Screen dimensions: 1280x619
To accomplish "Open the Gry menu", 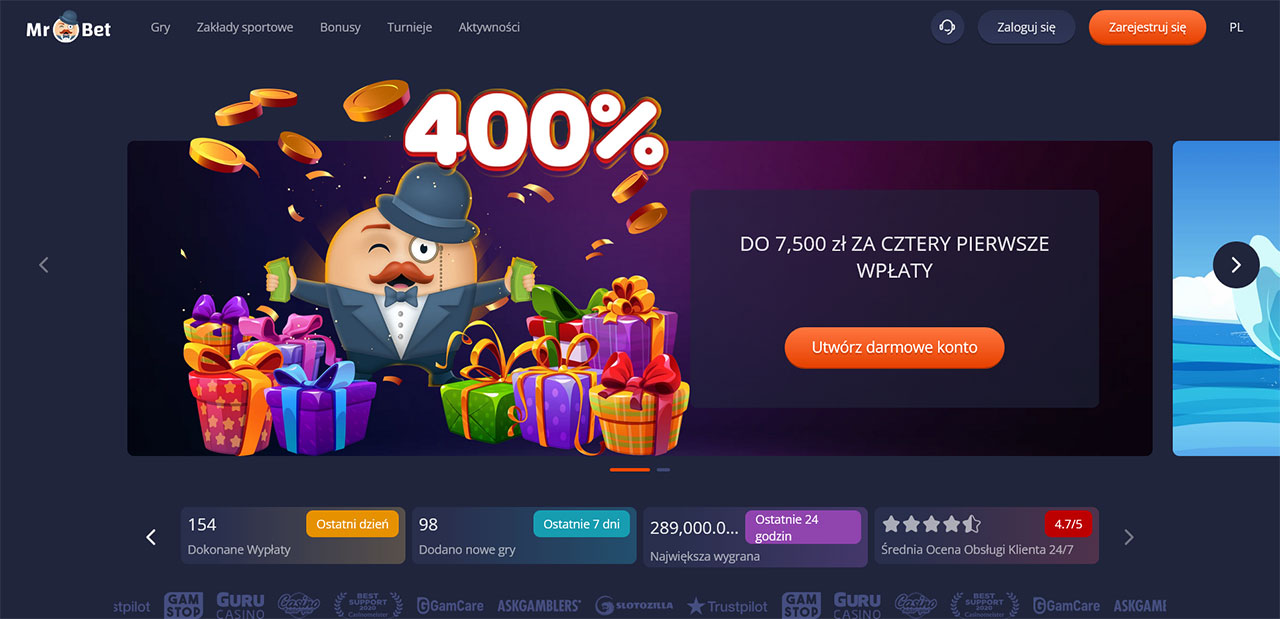I will [x=160, y=27].
